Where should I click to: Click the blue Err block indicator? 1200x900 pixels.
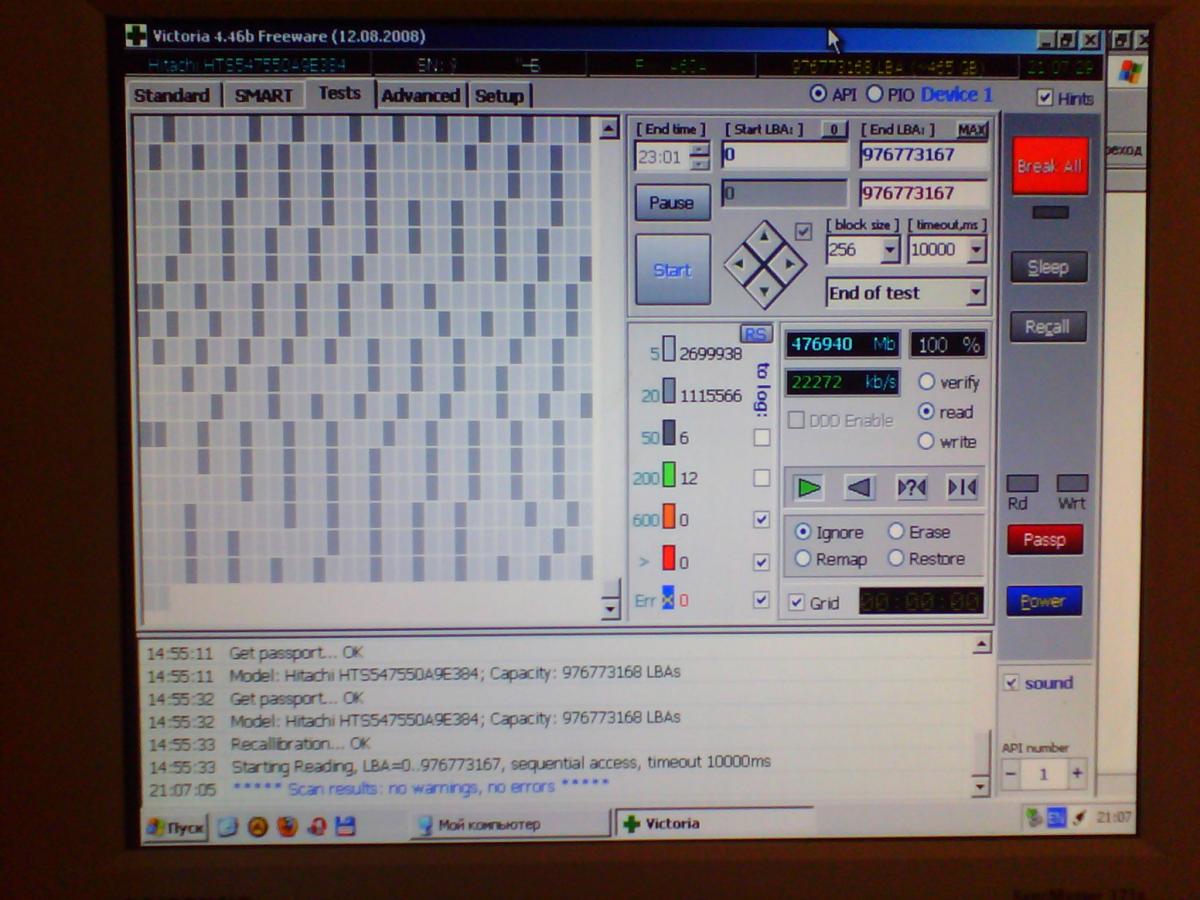click(x=669, y=600)
